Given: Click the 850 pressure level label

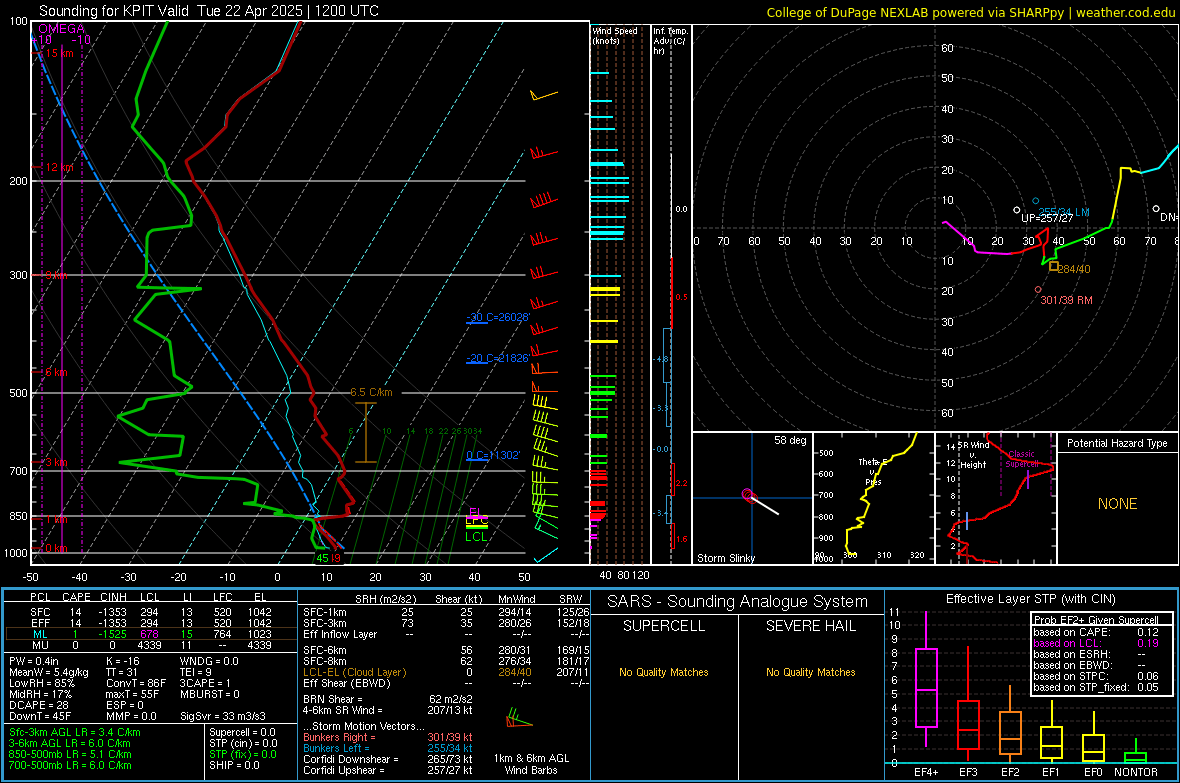Looking at the screenshot, I should 18,516.
